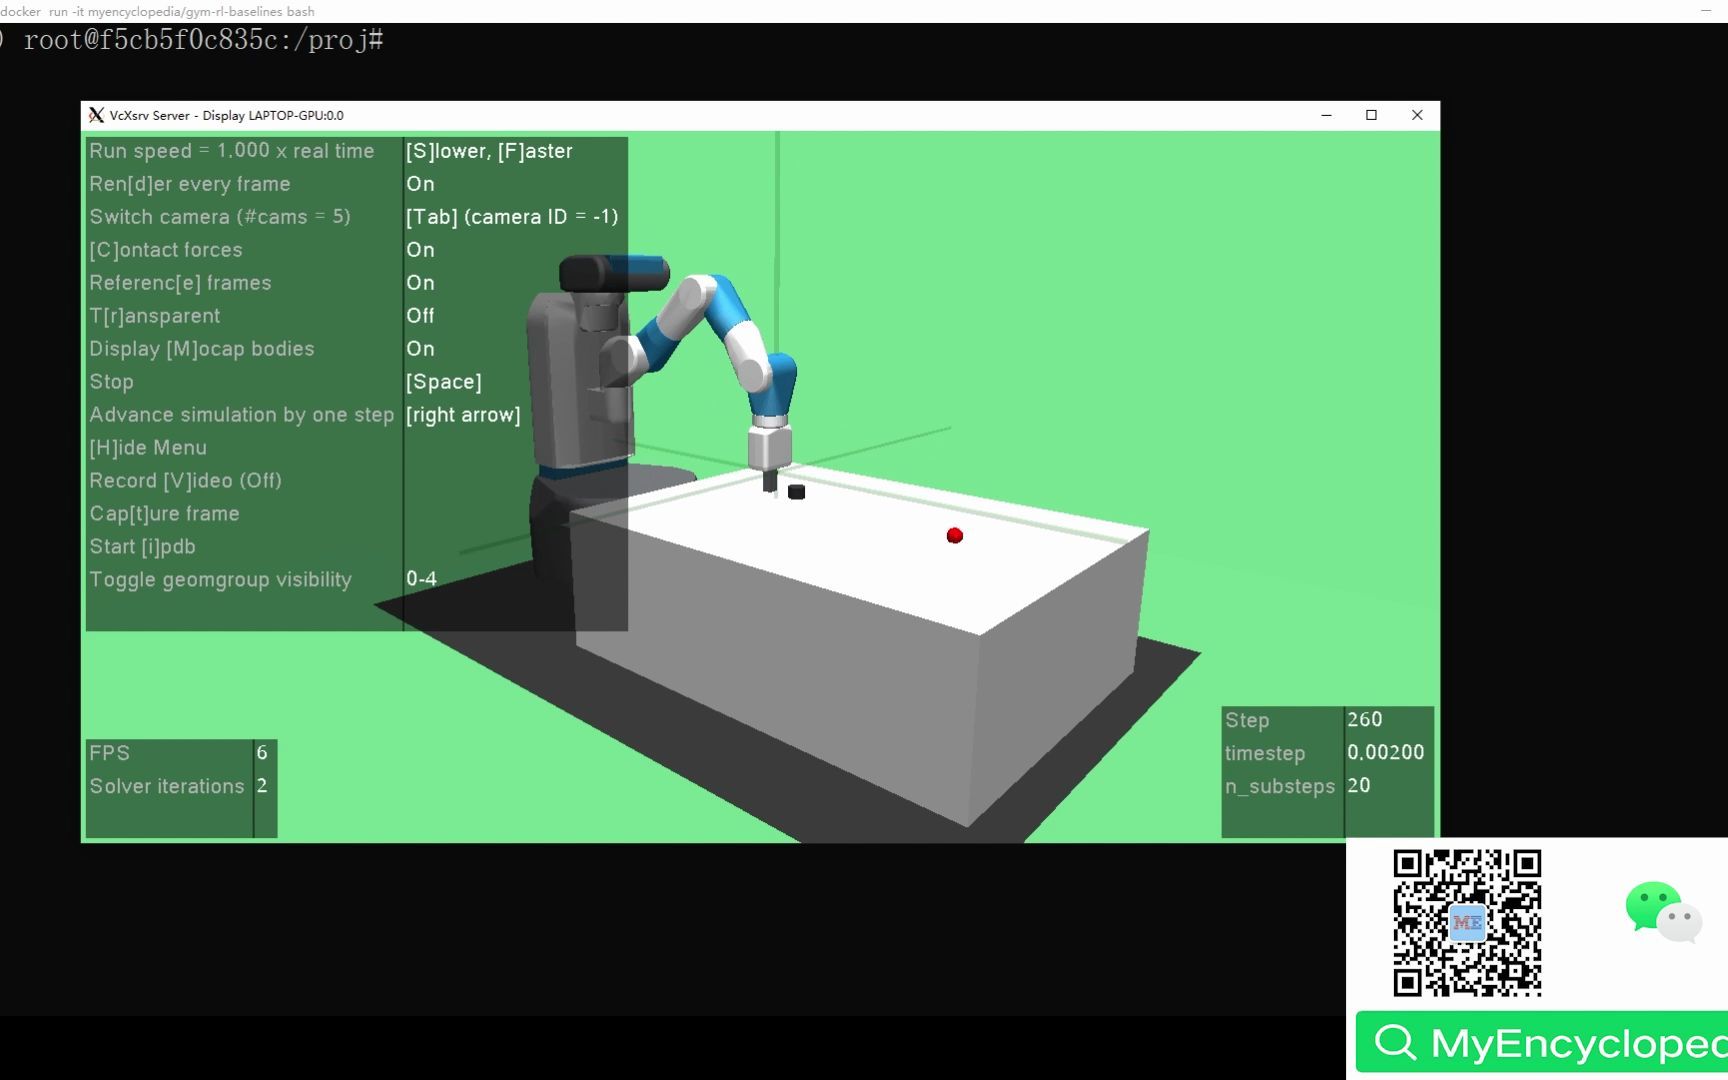The height and width of the screenshot is (1080, 1728).
Task: Click 'Solver iterations' label
Action: tap(167, 786)
